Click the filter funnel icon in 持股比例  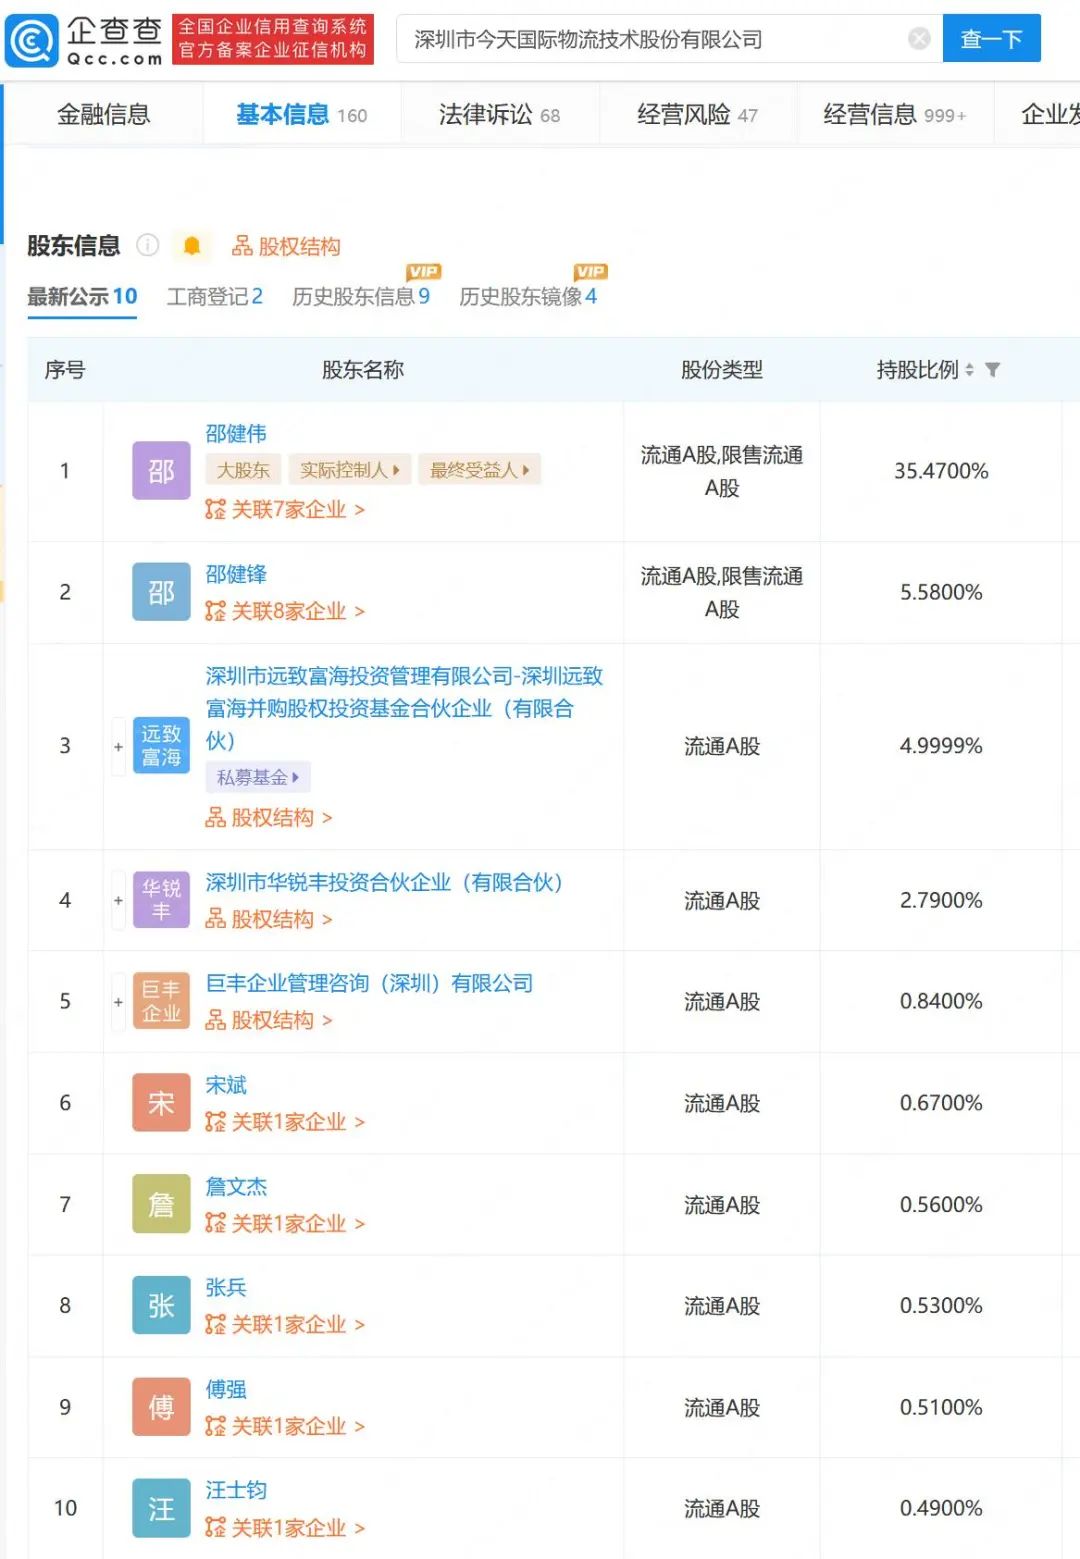click(x=992, y=370)
